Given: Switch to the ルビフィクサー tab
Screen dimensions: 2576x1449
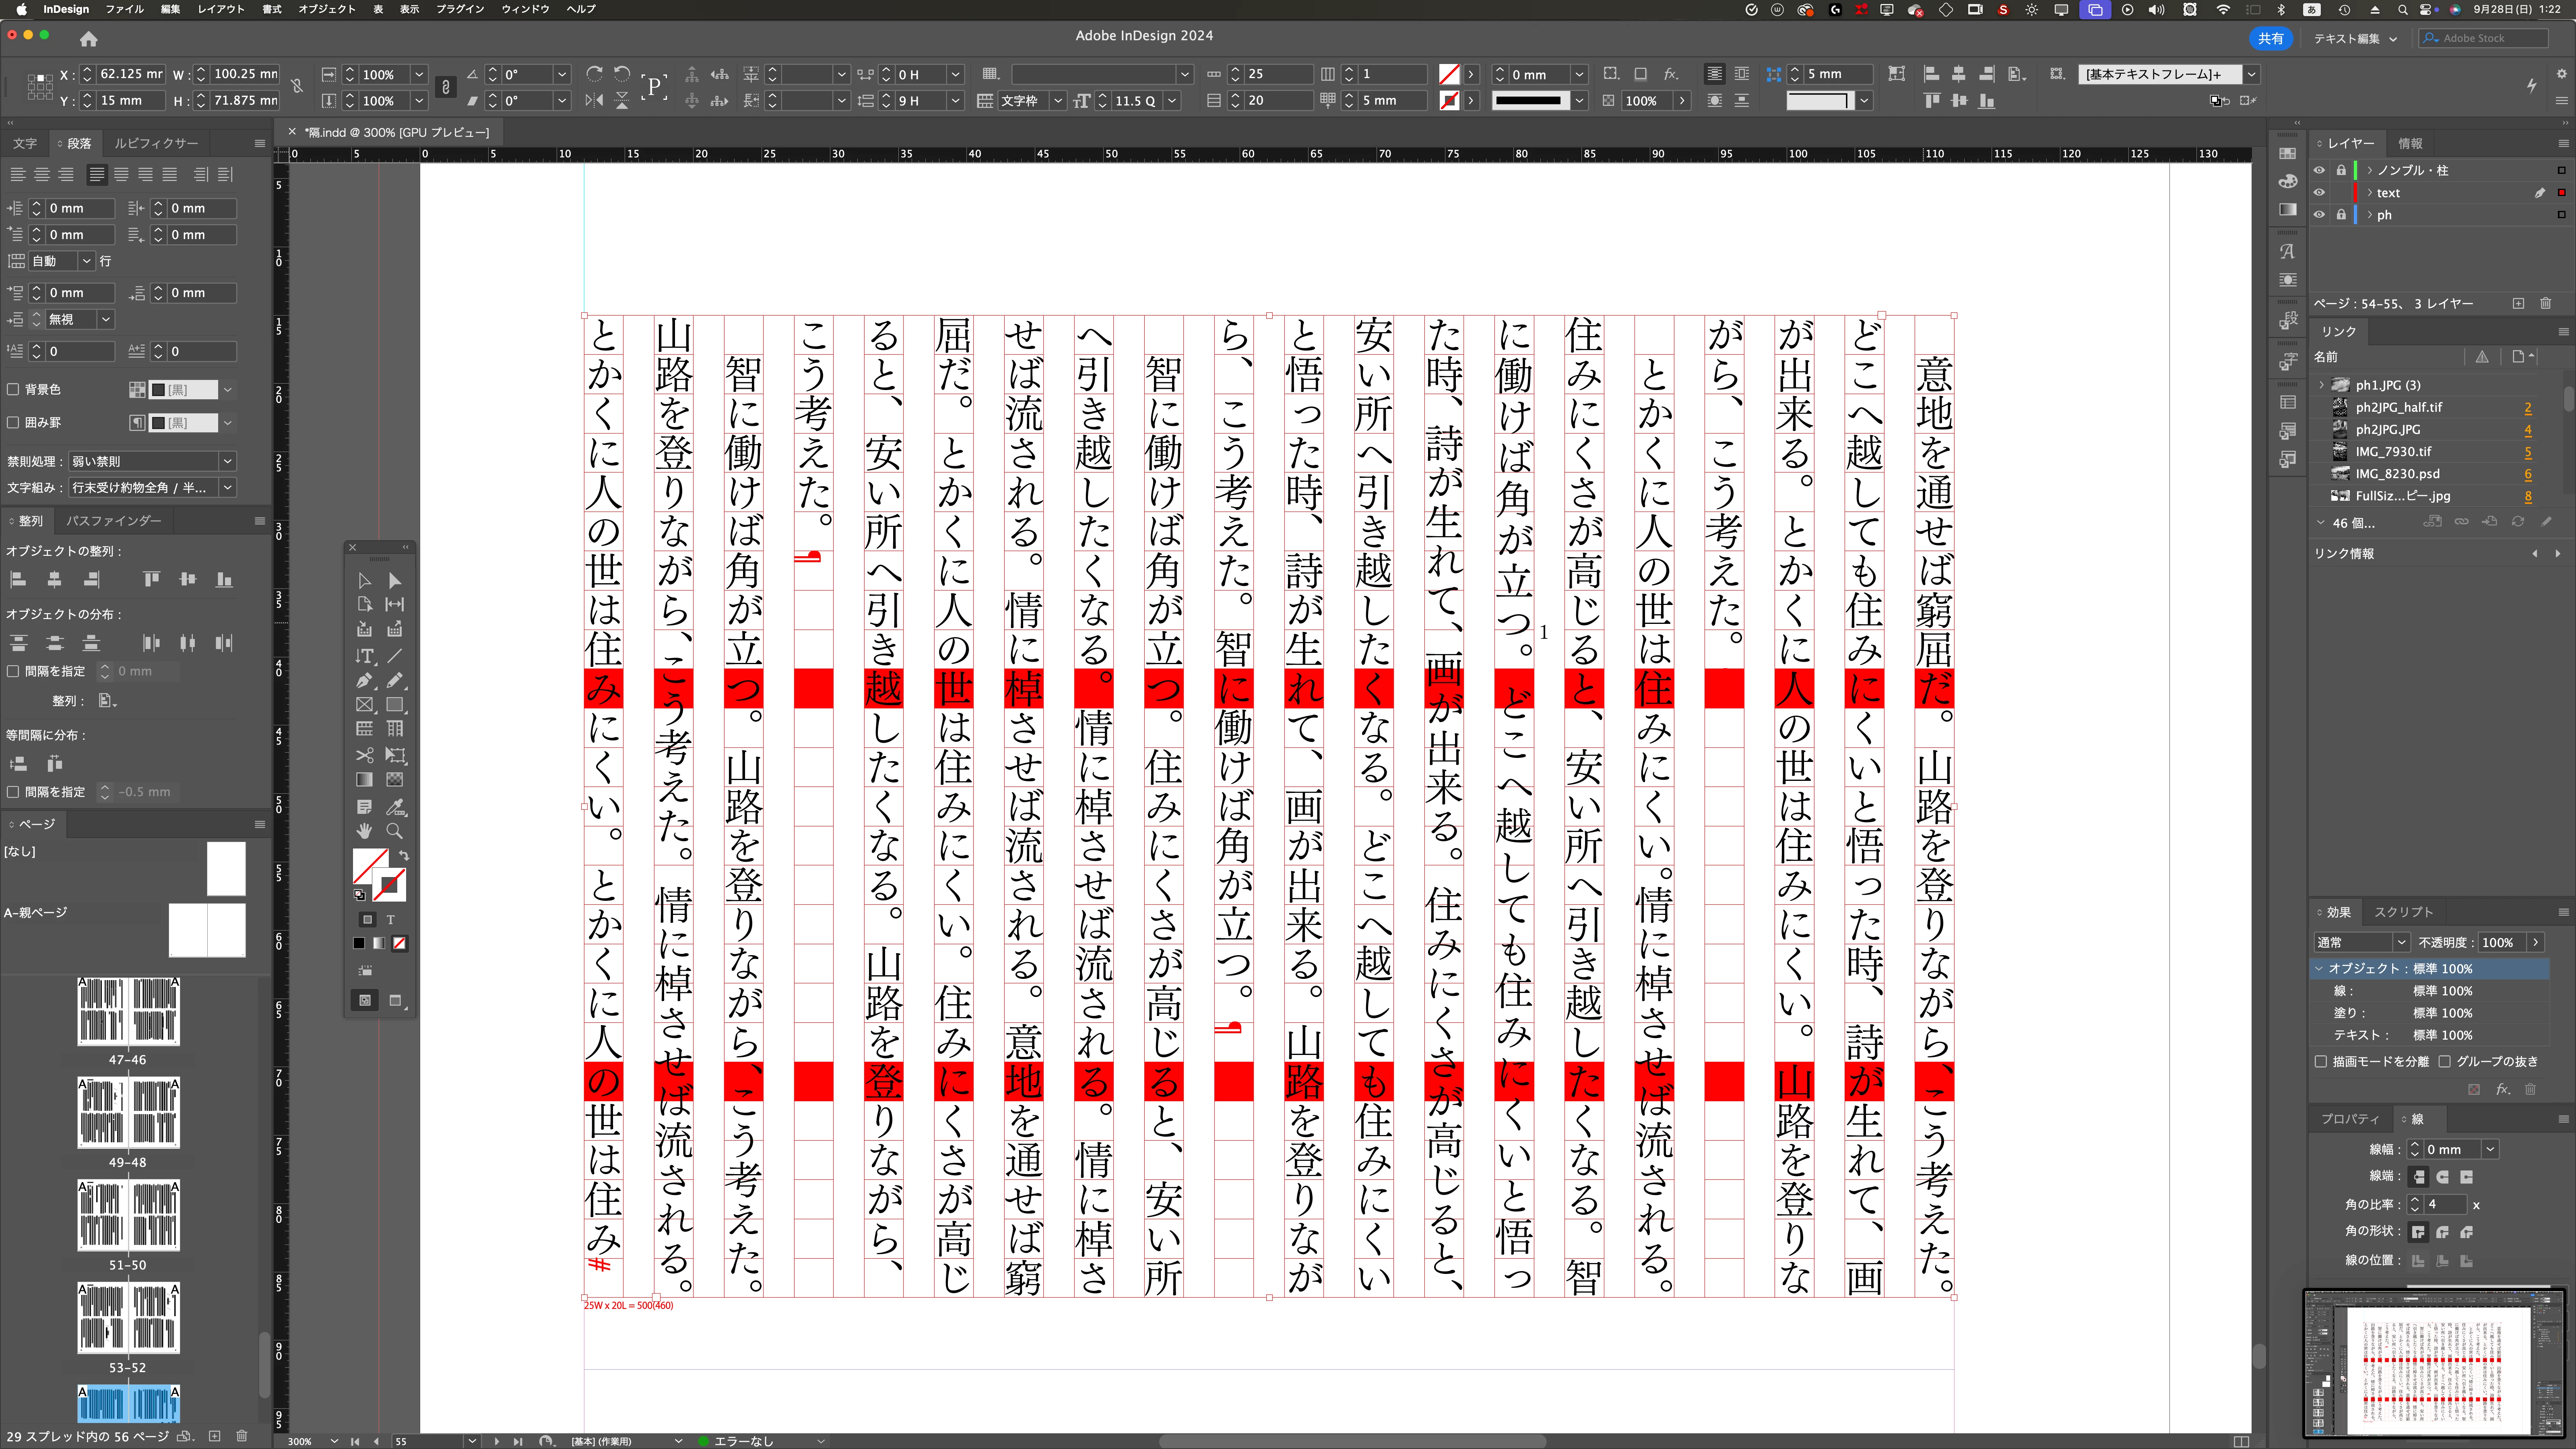Looking at the screenshot, I should tap(156, 143).
